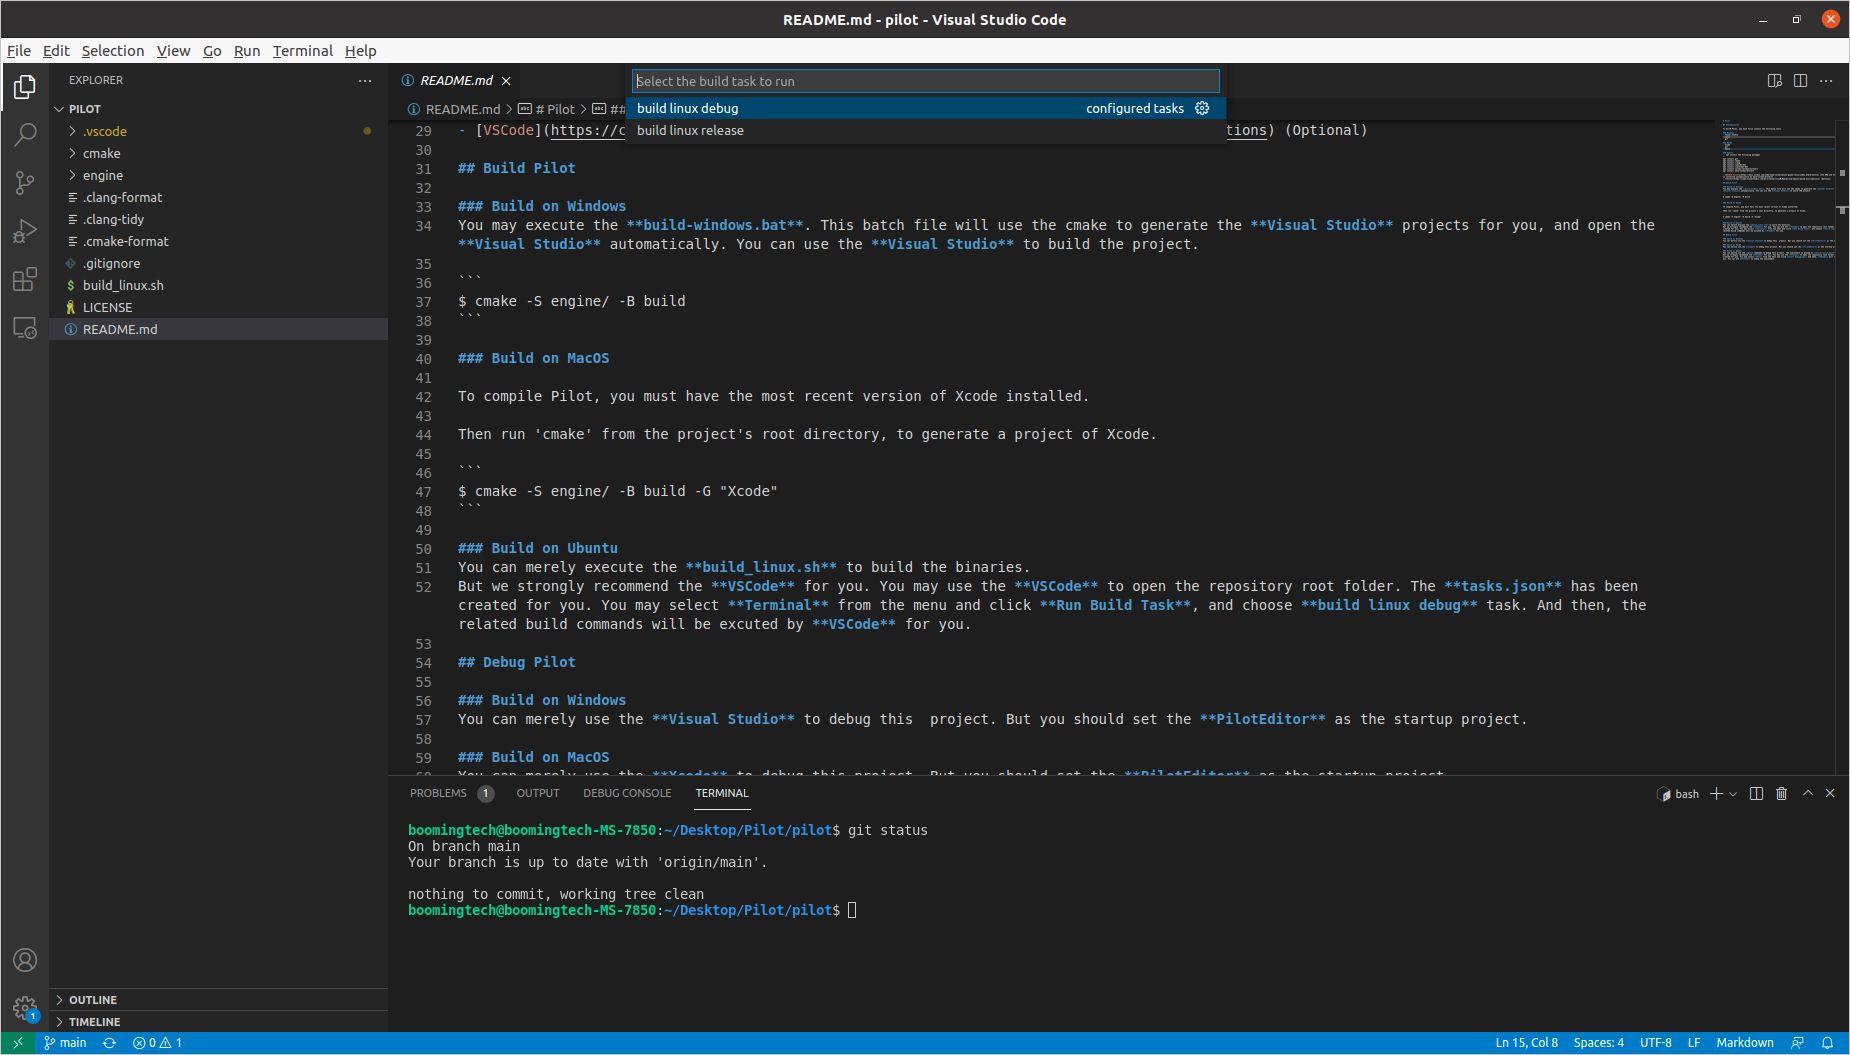Open .clang-format file

pyautogui.click(x=218, y=197)
